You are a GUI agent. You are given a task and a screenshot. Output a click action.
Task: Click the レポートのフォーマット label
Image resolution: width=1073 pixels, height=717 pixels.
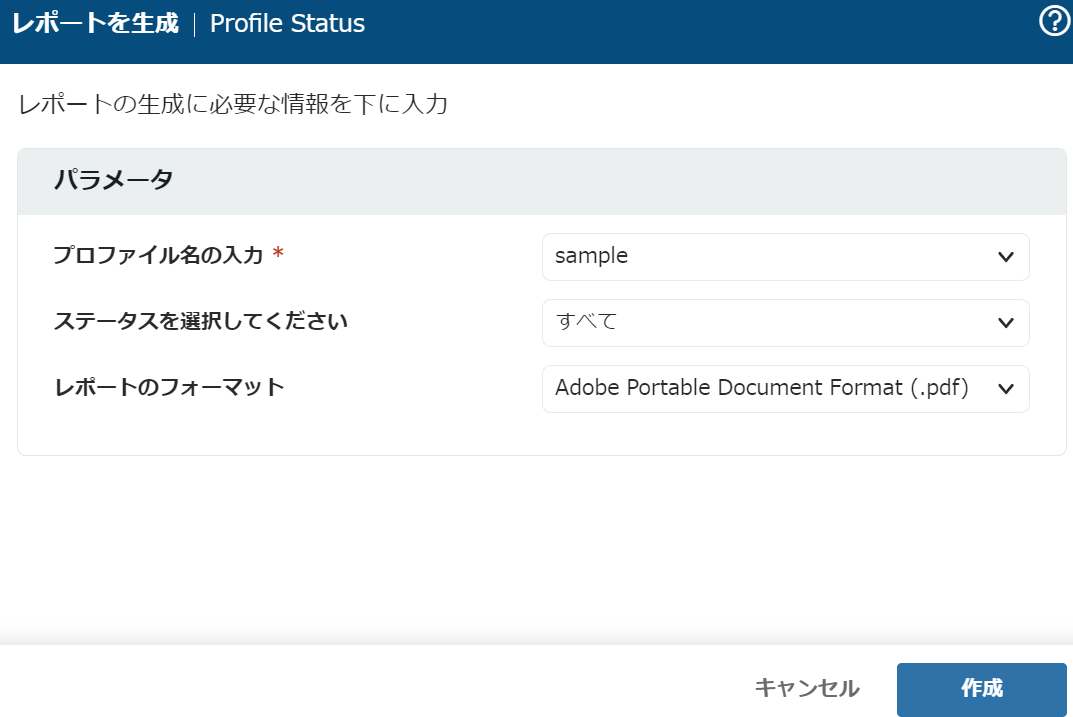[169, 387]
